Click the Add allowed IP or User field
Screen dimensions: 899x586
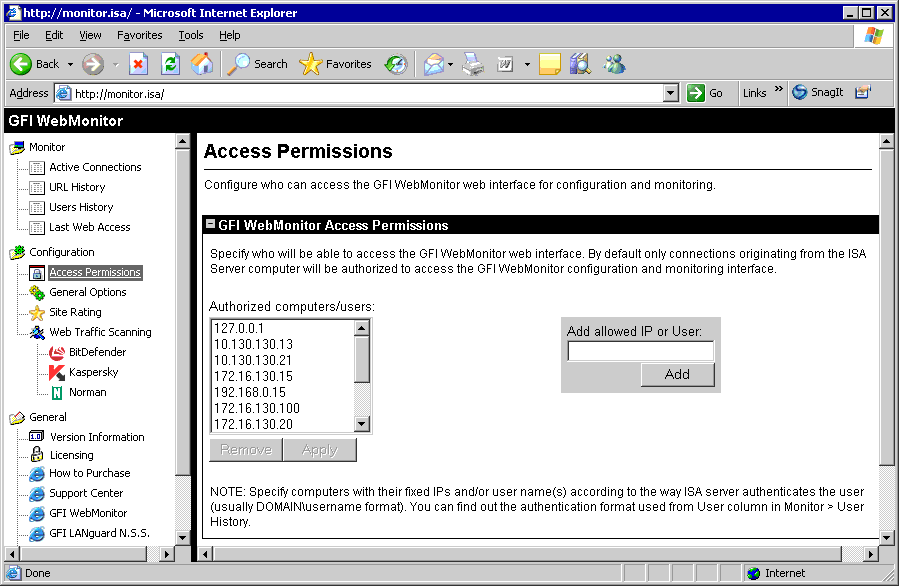point(640,351)
